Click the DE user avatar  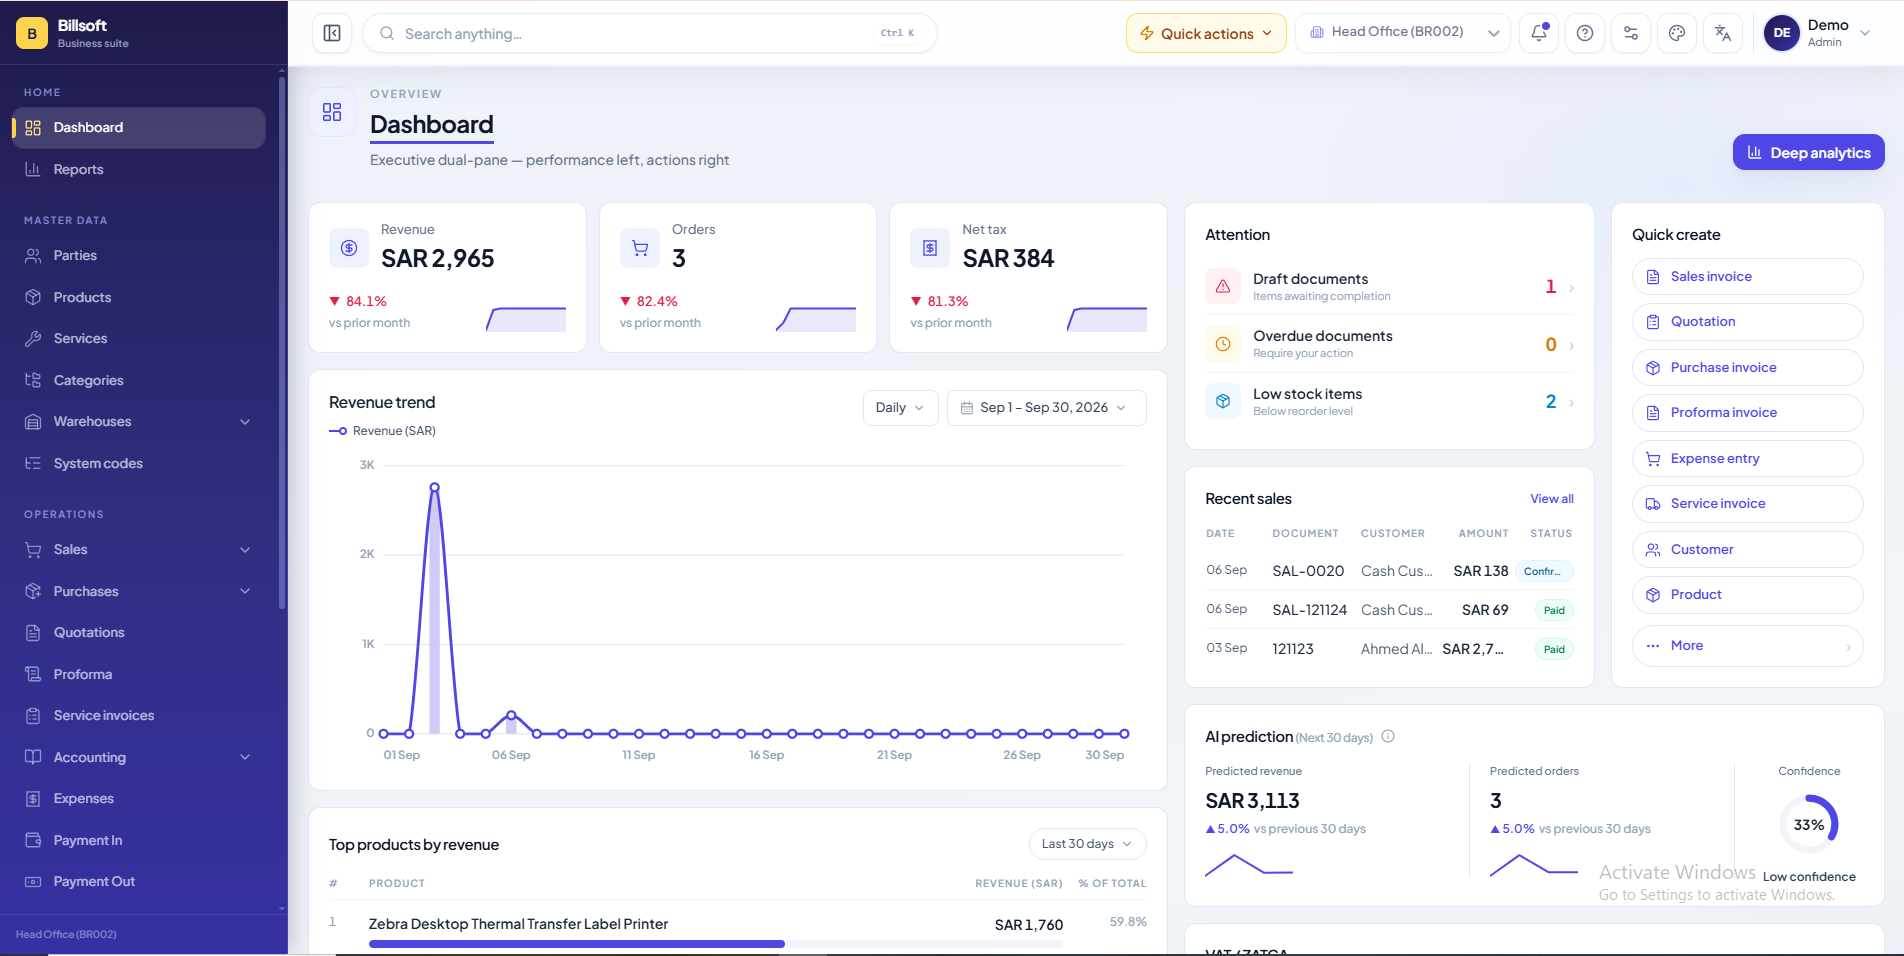click(x=1782, y=33)
